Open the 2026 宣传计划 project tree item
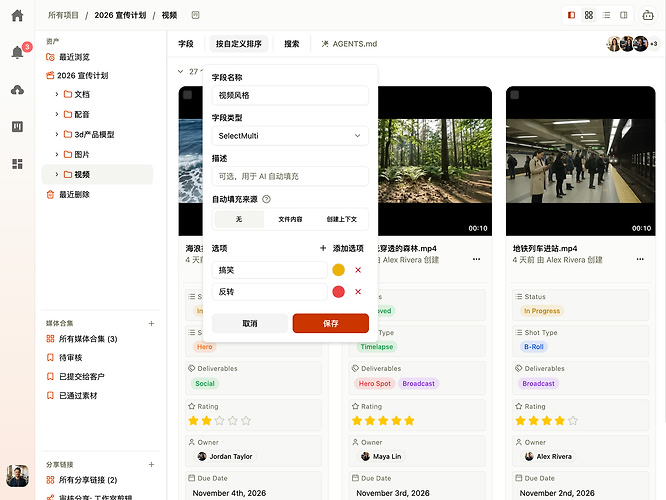Image resolution: width=666 pixels, height=500 pixels. tap(77, 76)
